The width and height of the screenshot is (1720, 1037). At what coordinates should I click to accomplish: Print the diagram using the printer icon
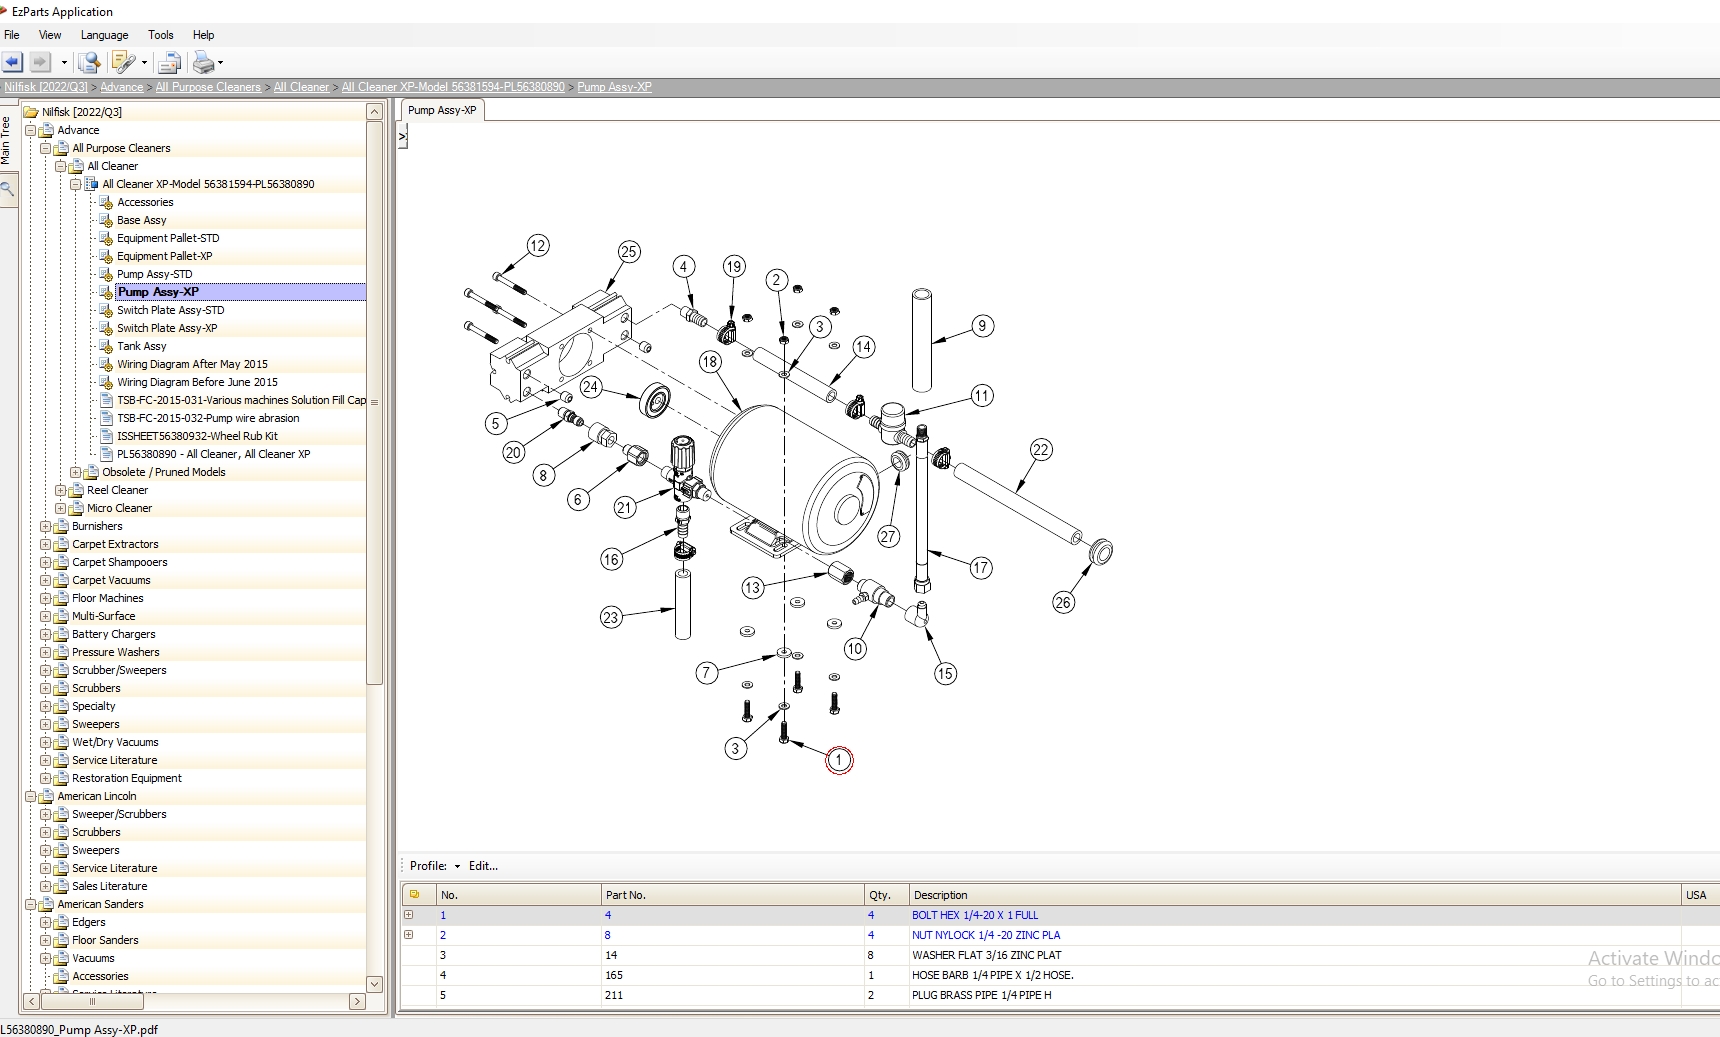tap(204, 63)
